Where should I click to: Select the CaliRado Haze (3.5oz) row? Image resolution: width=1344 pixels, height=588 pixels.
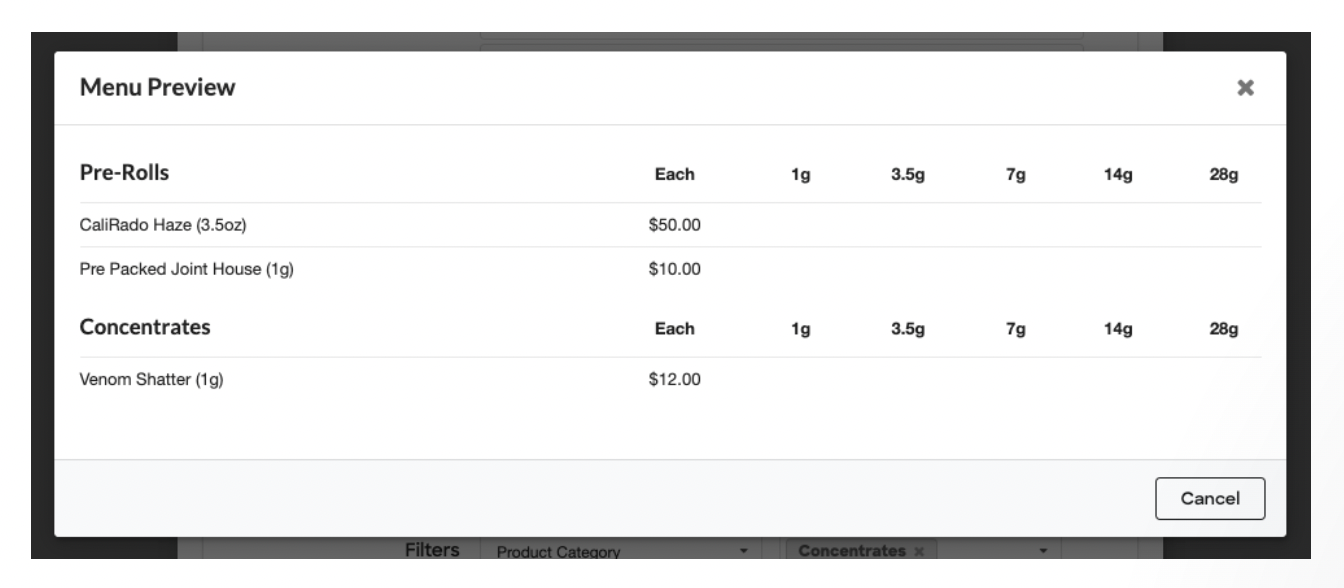click(670, 225)
